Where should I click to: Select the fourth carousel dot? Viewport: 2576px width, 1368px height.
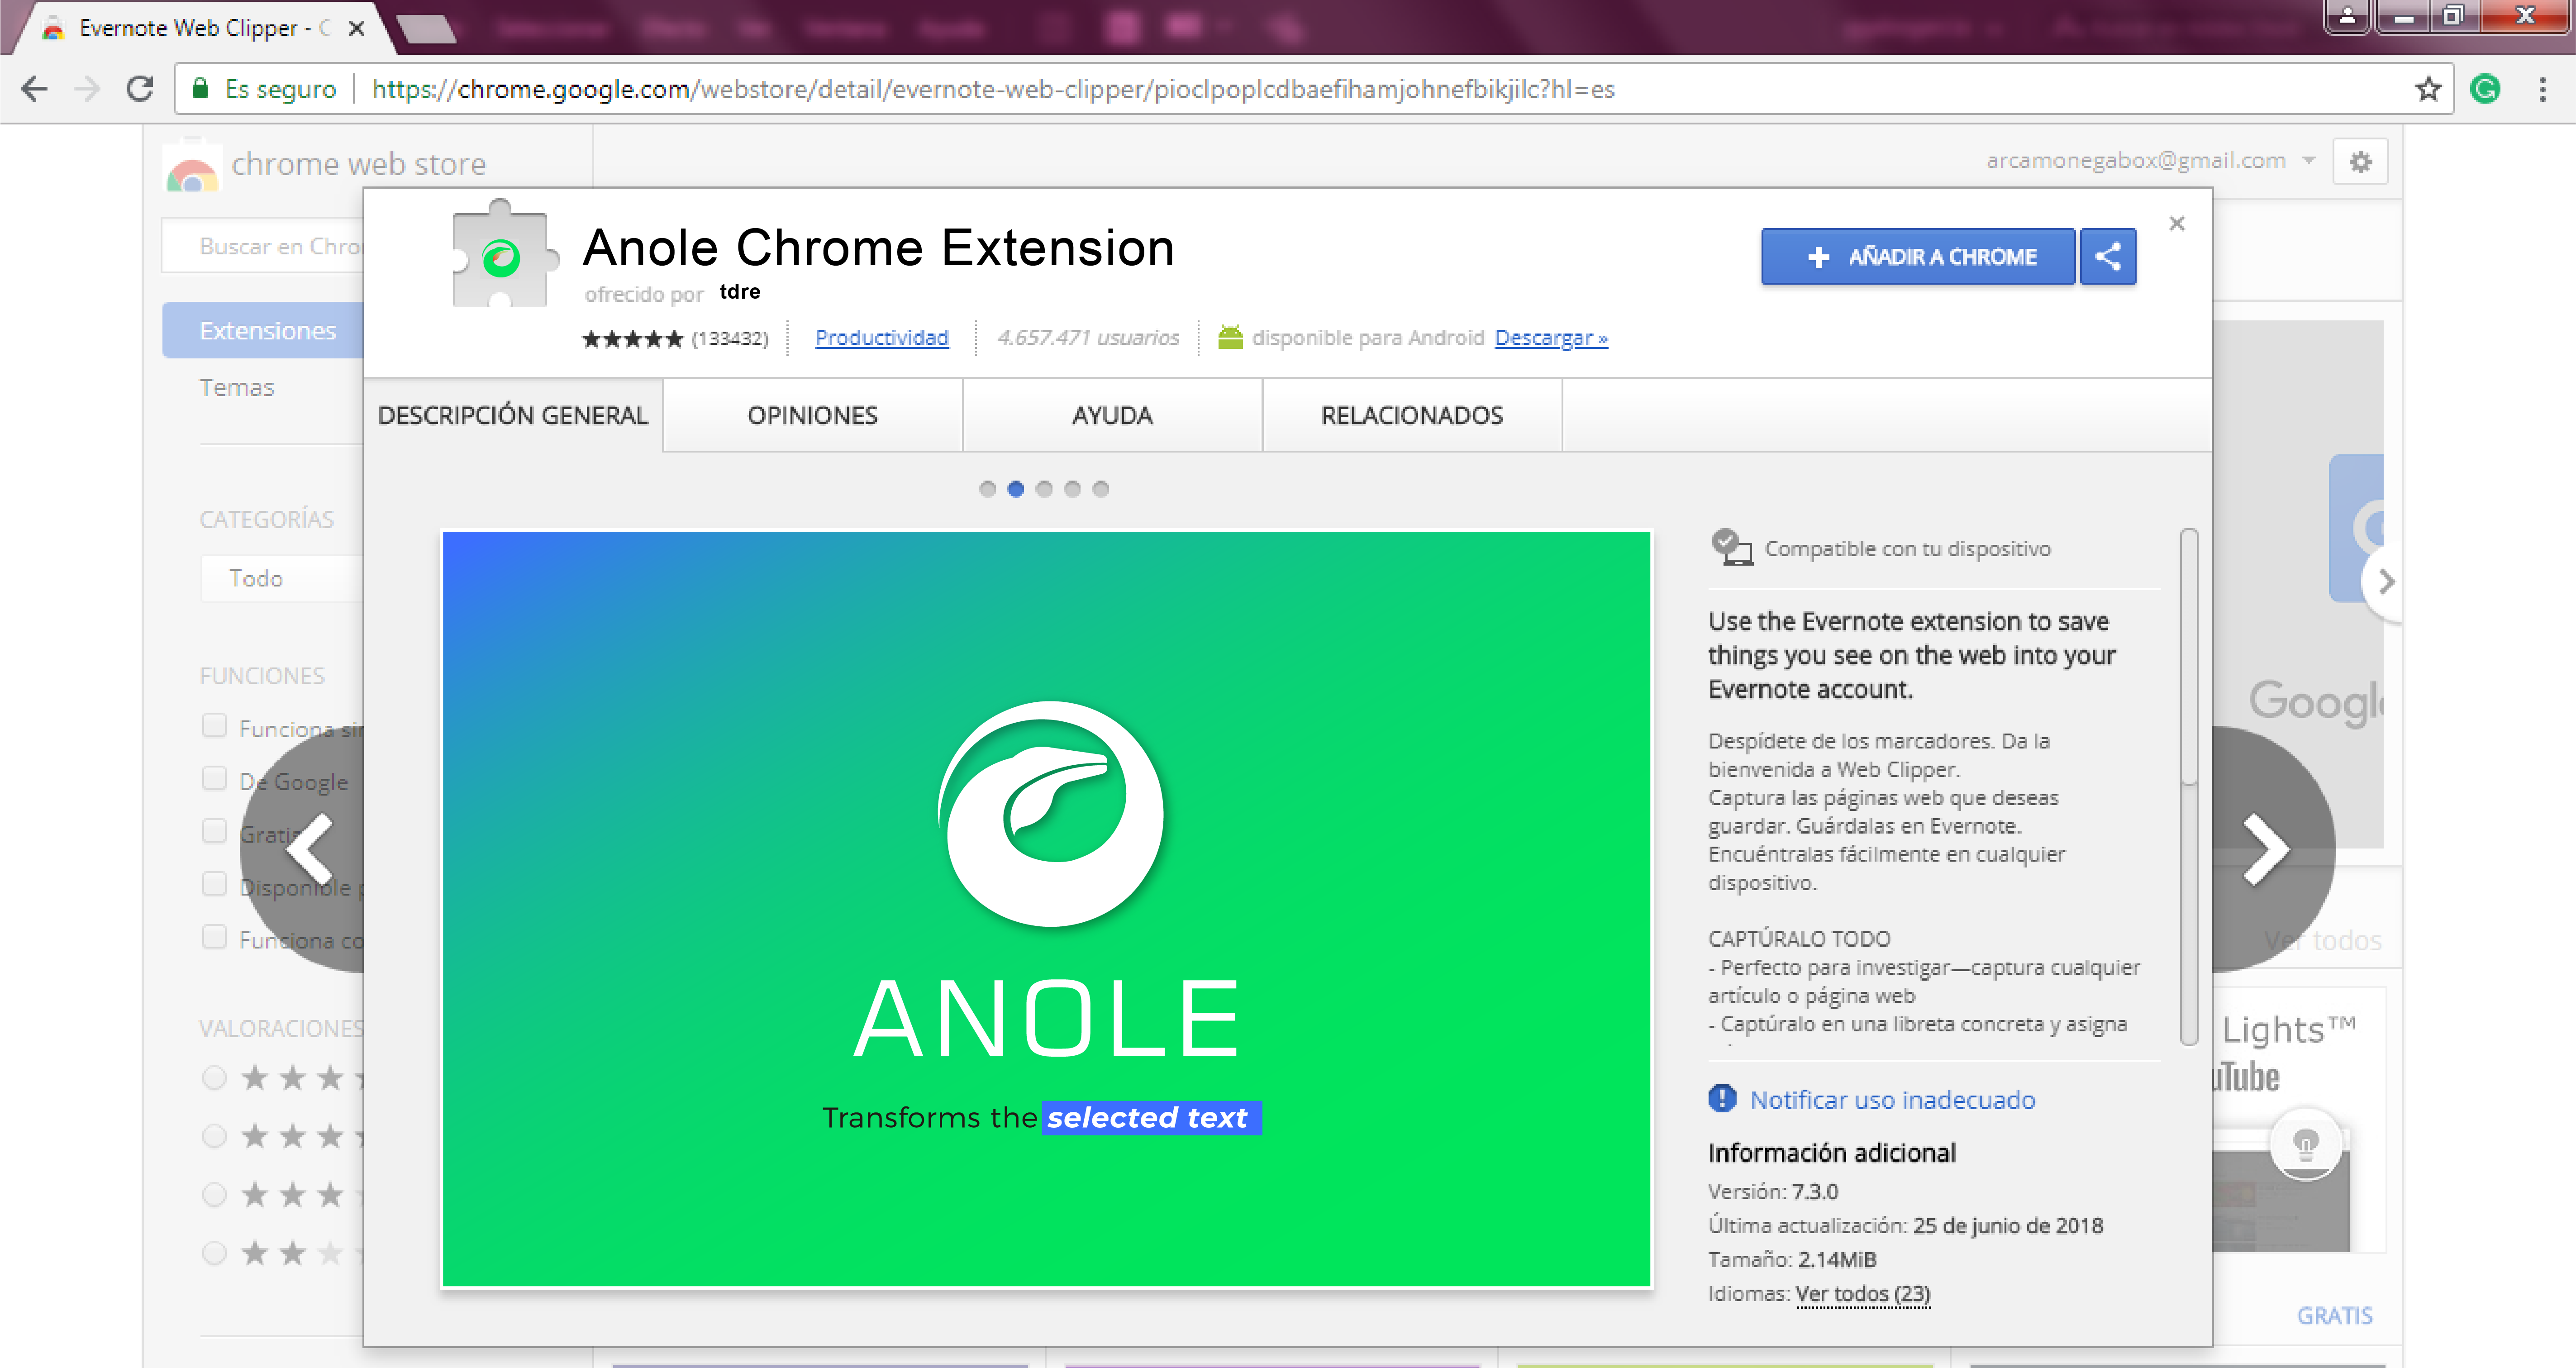[x=1072, y=489]
